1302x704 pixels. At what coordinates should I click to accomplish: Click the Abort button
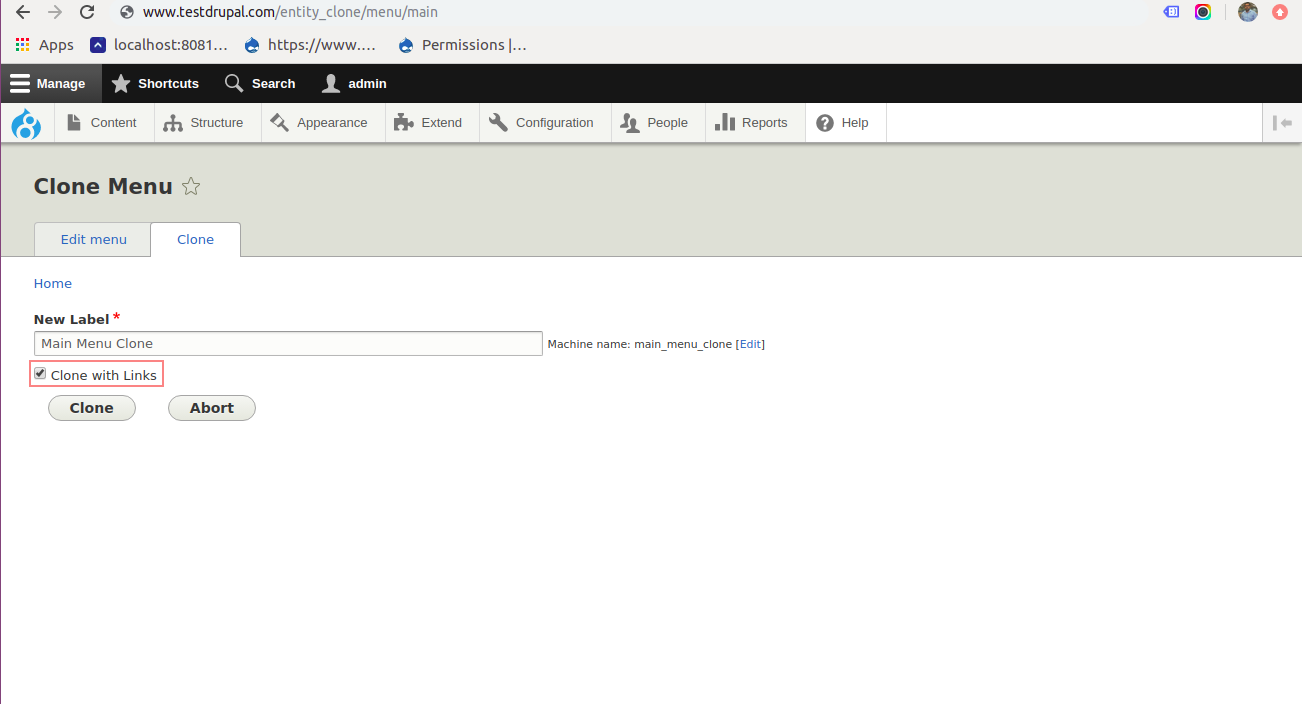[x=212, y=408]
